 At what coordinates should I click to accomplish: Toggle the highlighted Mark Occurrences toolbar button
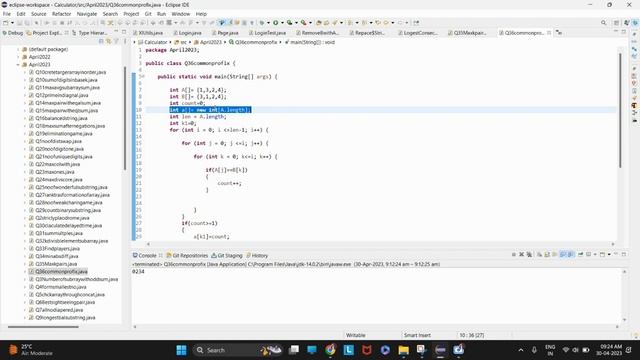point(222,23)
